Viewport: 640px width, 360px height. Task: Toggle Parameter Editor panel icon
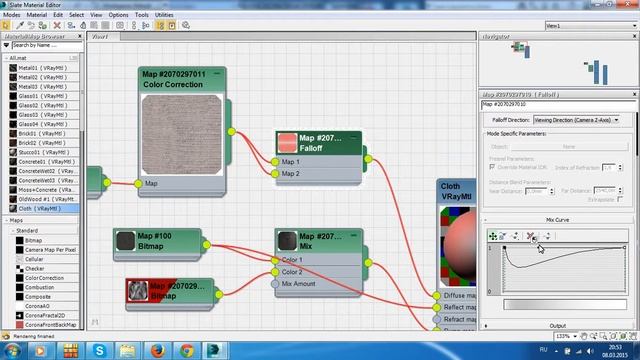point(172,25)
